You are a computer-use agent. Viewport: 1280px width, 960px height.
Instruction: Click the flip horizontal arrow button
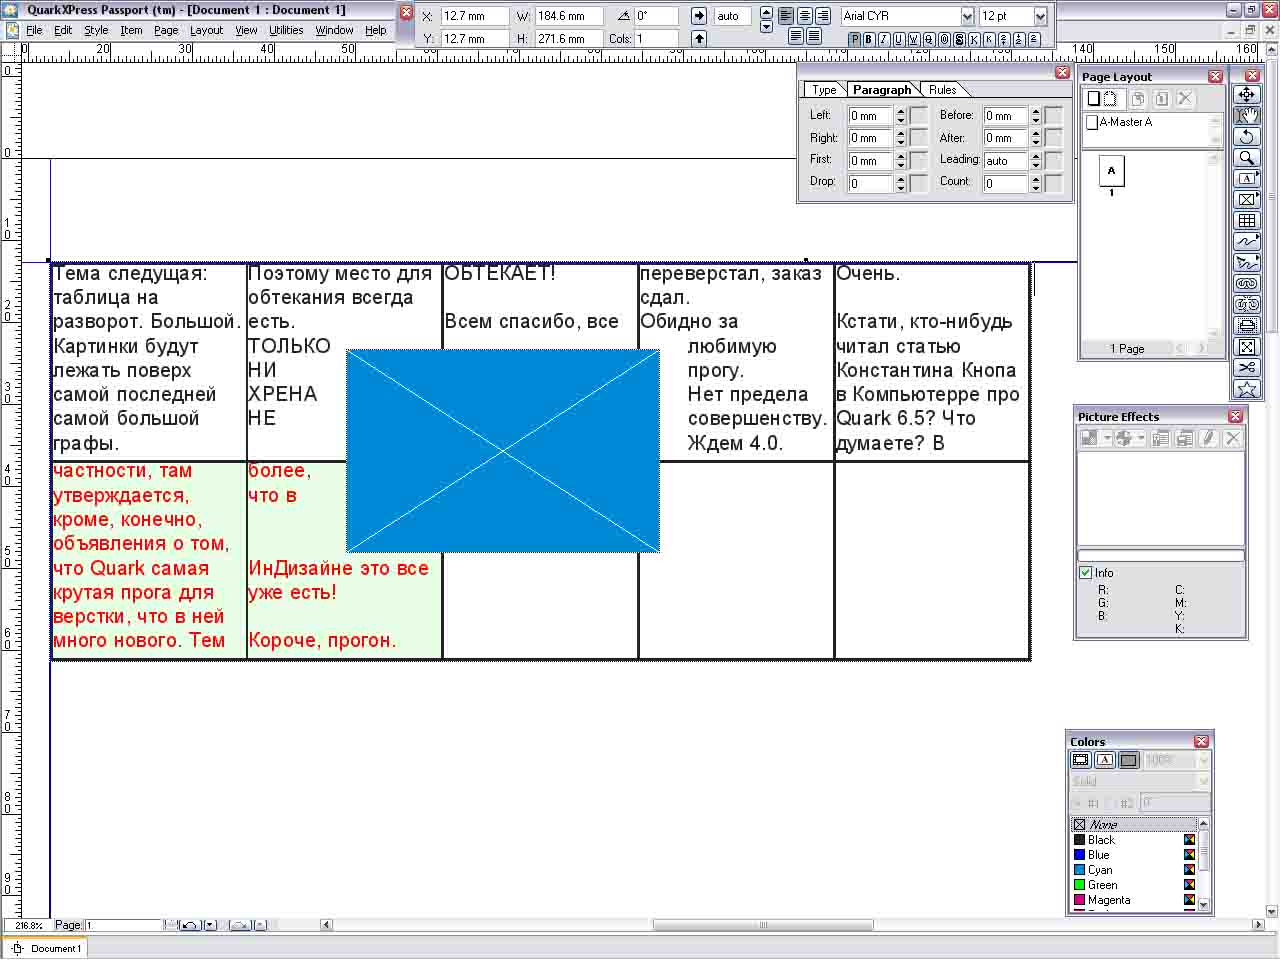(699, 16)
